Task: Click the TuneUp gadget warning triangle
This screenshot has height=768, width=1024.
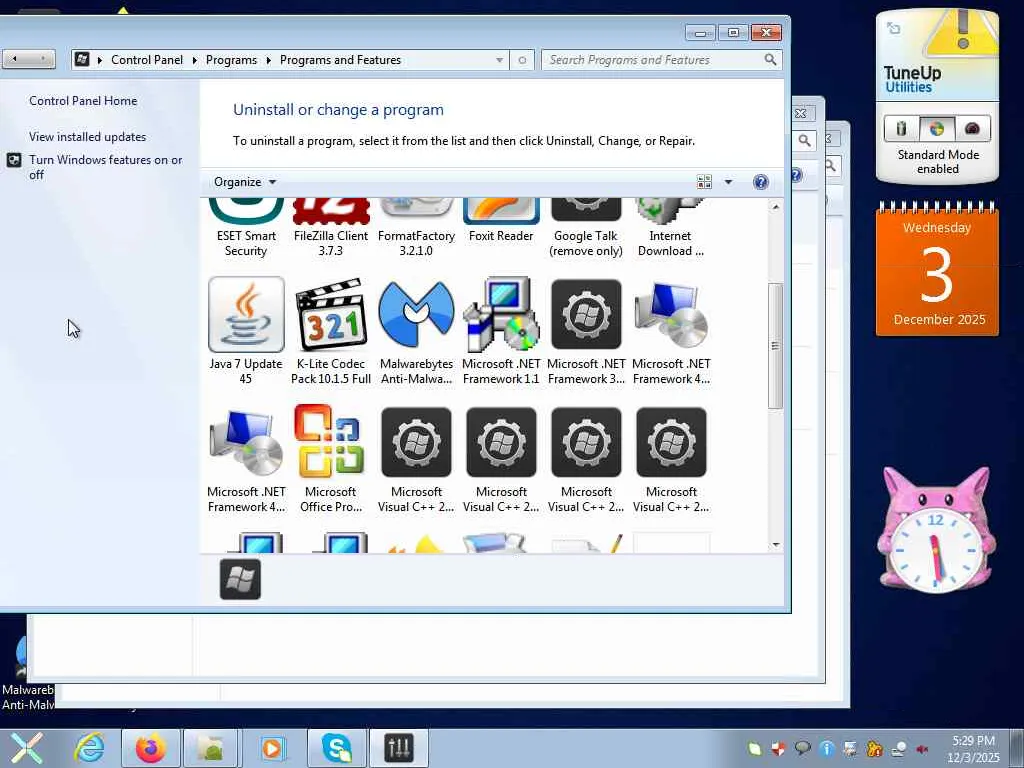Action: pos(962,34)
